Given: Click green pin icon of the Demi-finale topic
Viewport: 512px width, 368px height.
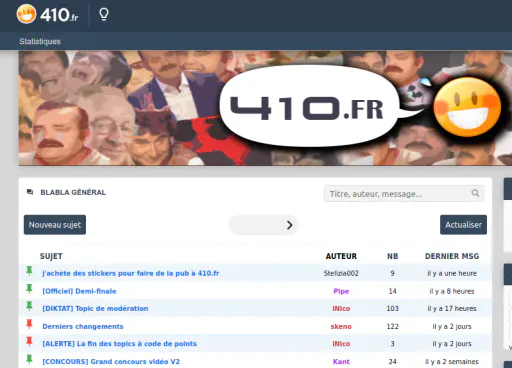Looking at the screenshot, I should tap(29, 289).
